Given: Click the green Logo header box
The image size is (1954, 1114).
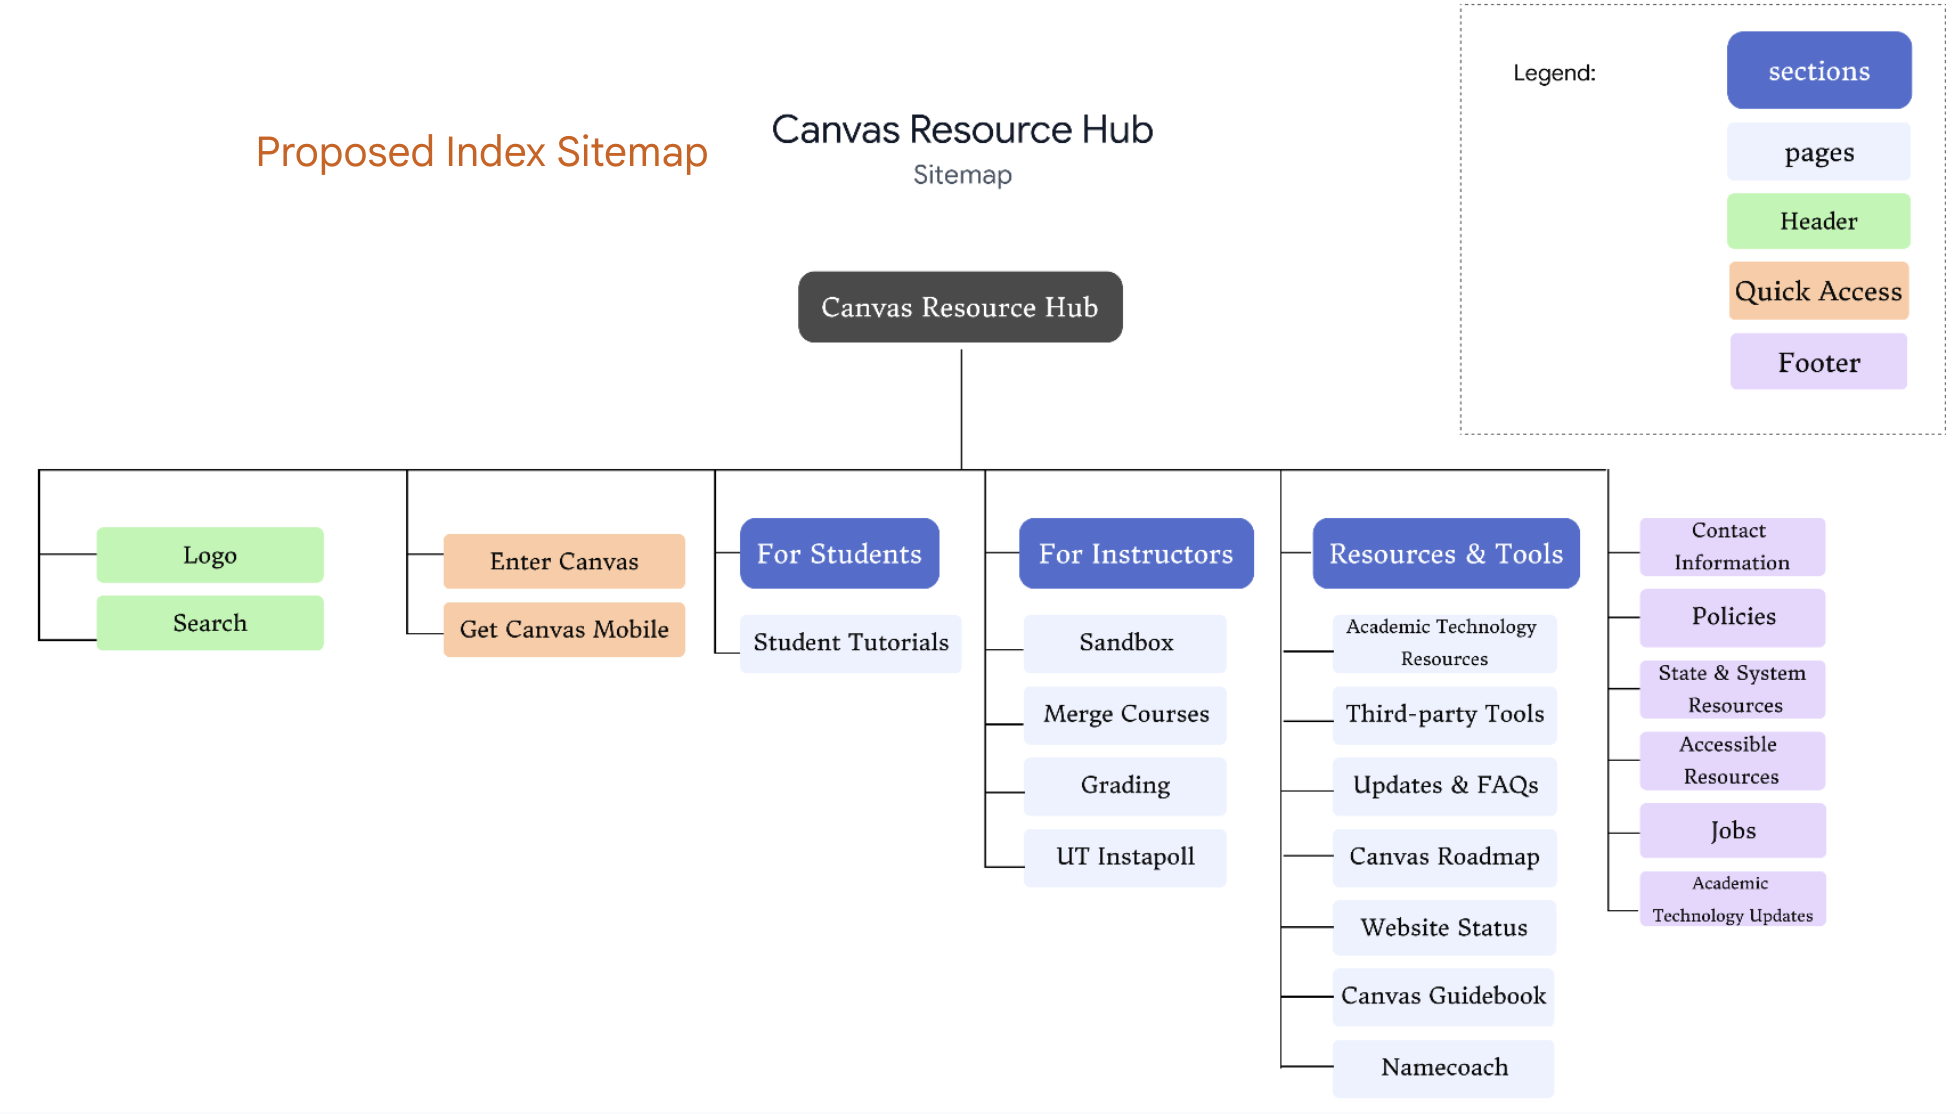Looking at the screenshot, I should click(x=210, y=555).
